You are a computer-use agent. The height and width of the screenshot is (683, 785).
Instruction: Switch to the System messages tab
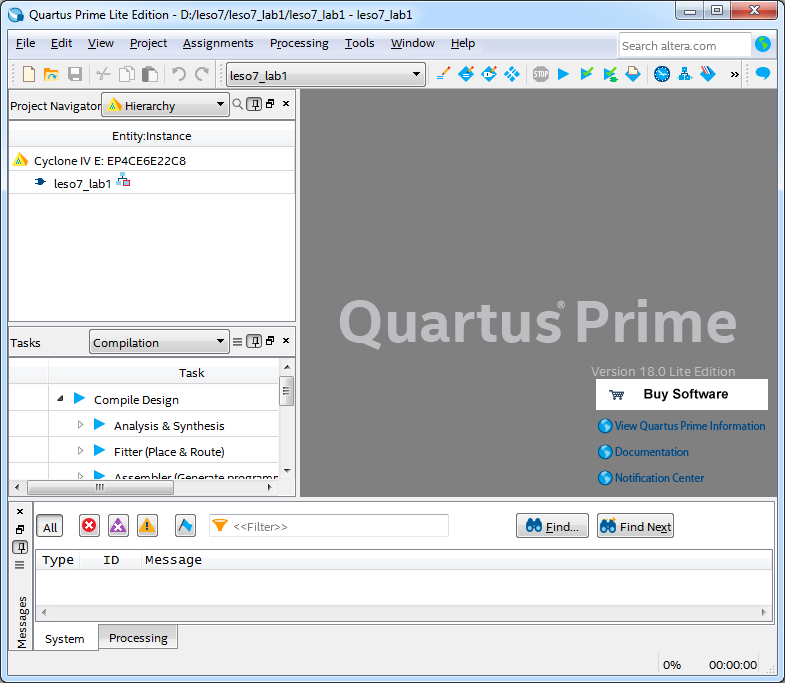click(65, 638)
